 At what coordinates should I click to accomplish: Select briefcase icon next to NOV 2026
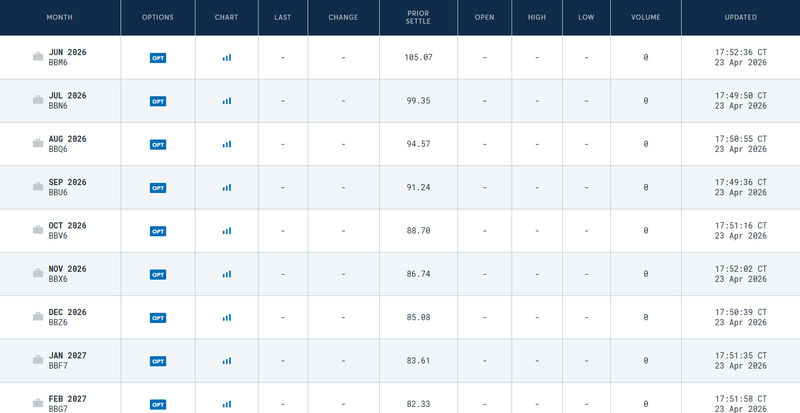(x=37, y=274)
